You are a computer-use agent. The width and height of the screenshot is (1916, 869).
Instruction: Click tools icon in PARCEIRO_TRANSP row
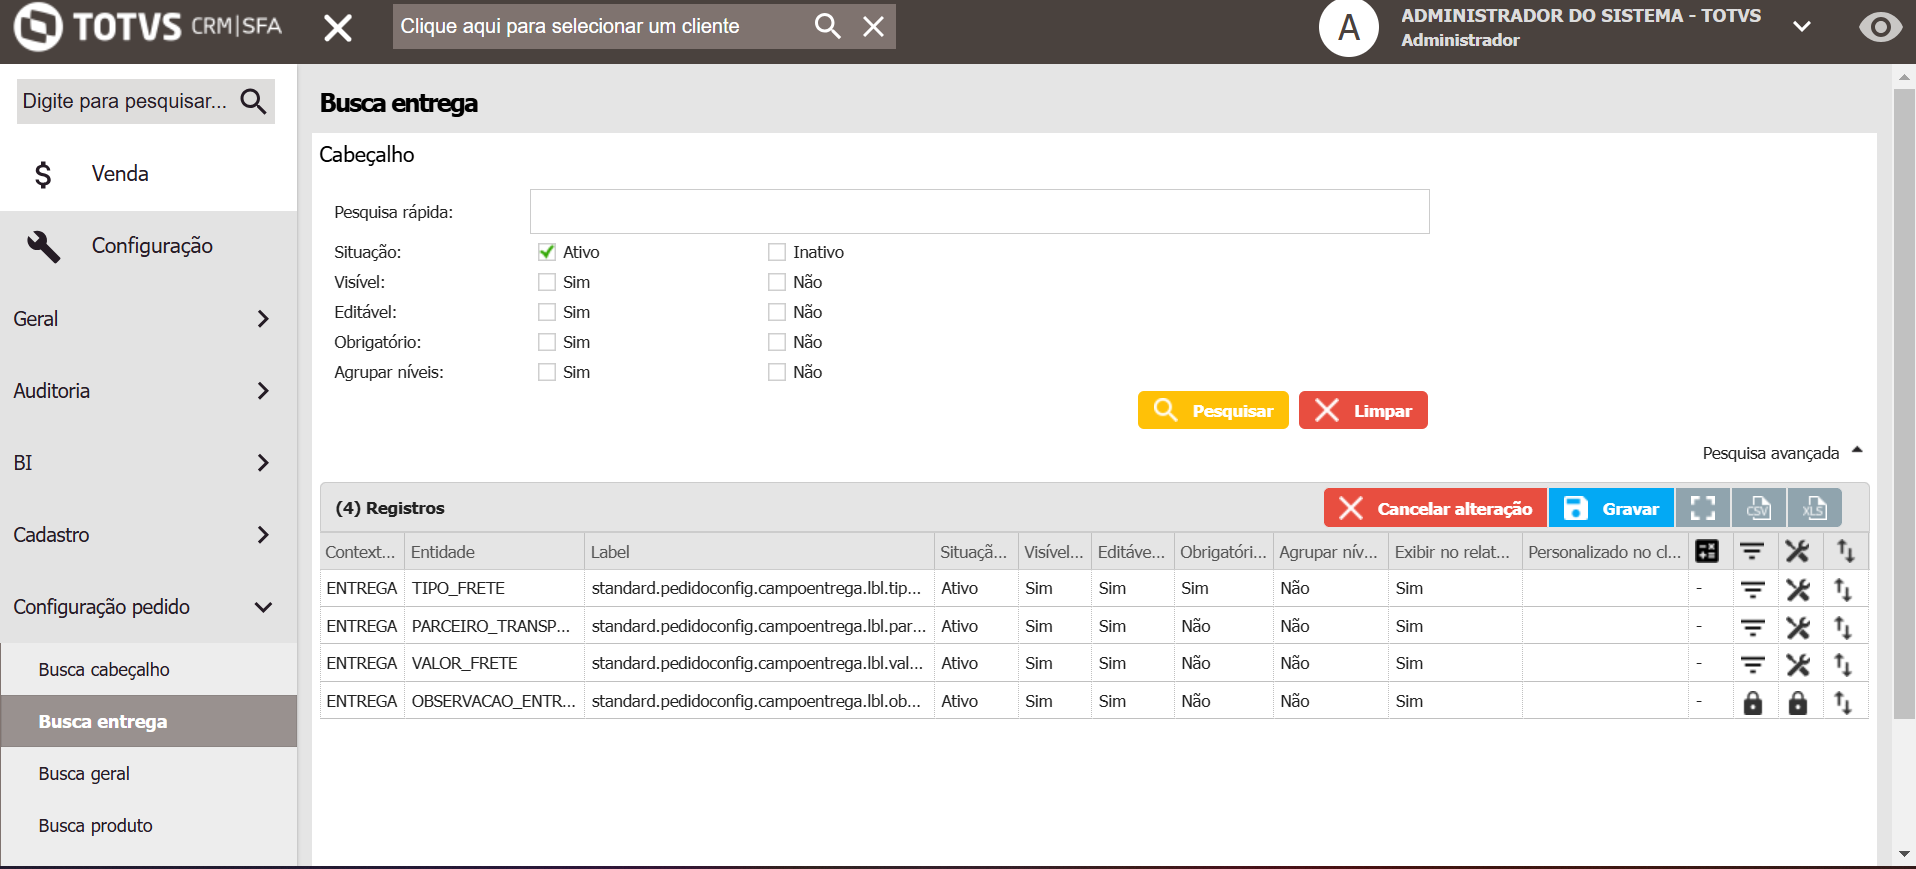(1797, 627)
